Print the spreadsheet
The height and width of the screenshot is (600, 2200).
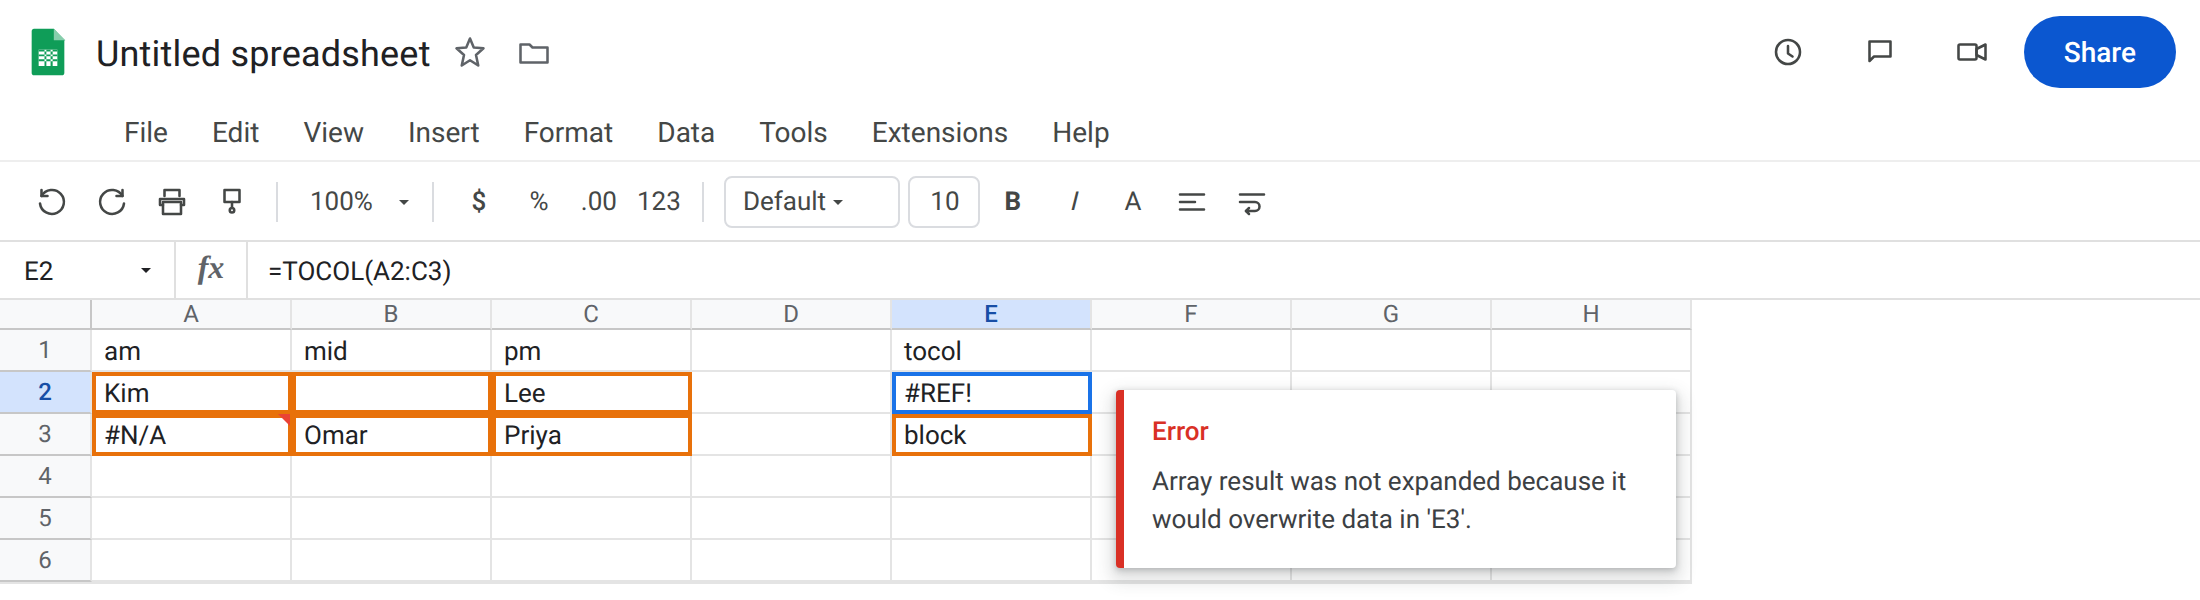172,202
